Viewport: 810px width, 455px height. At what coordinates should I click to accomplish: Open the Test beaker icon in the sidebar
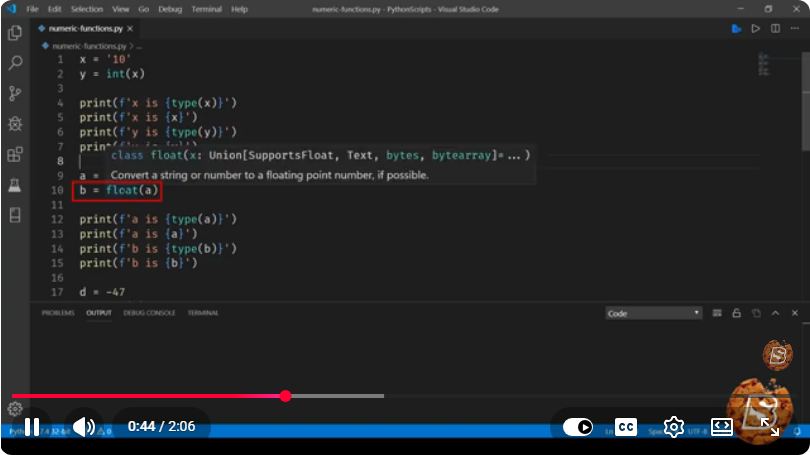(x=15, y=185)
